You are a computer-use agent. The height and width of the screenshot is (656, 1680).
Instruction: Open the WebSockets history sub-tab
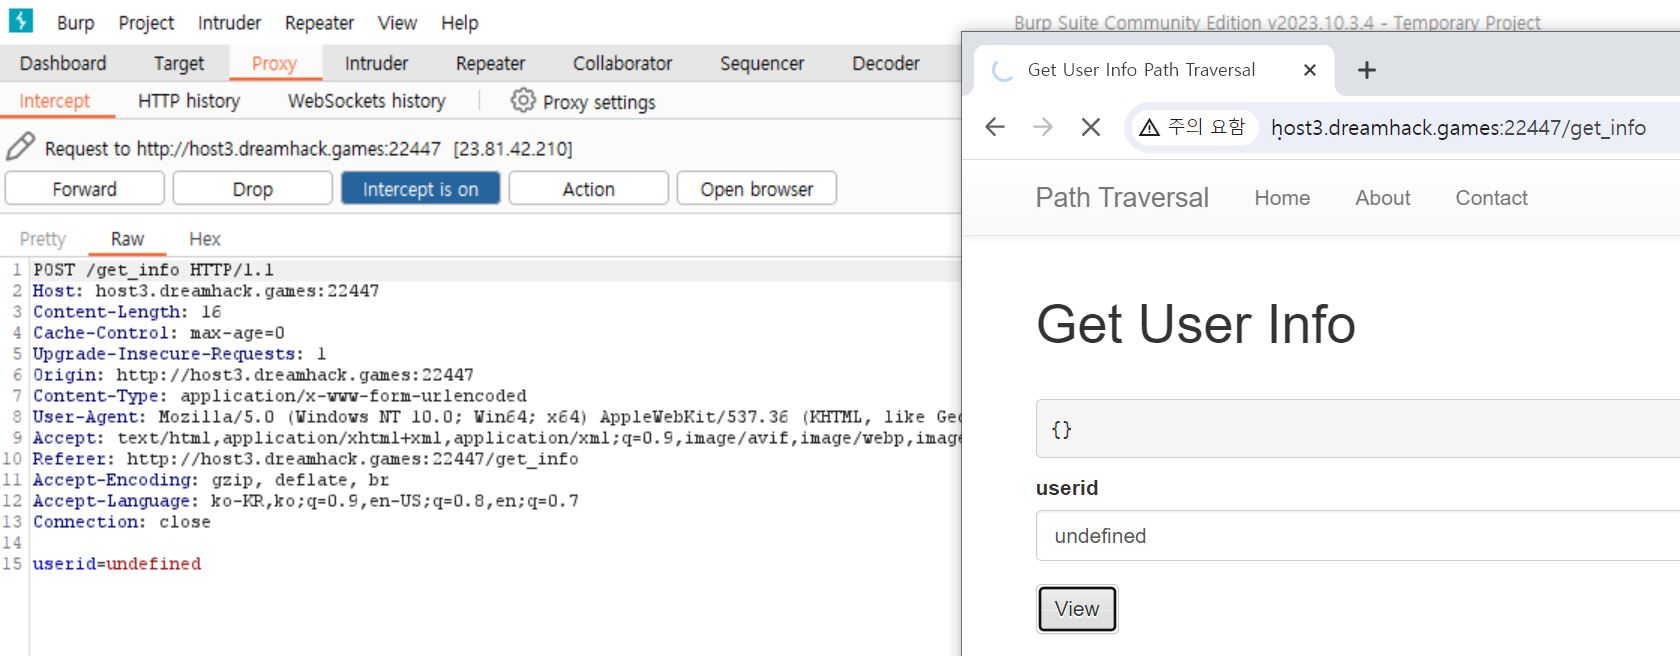pyautogui.click(x=366, y=101)
